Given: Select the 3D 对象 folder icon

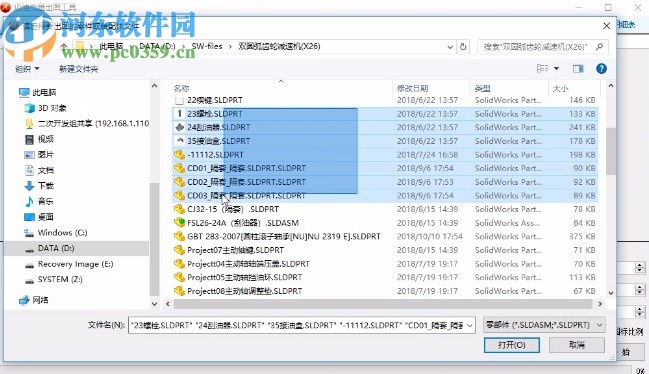Looking at the screenshot, I should (29, 108).
